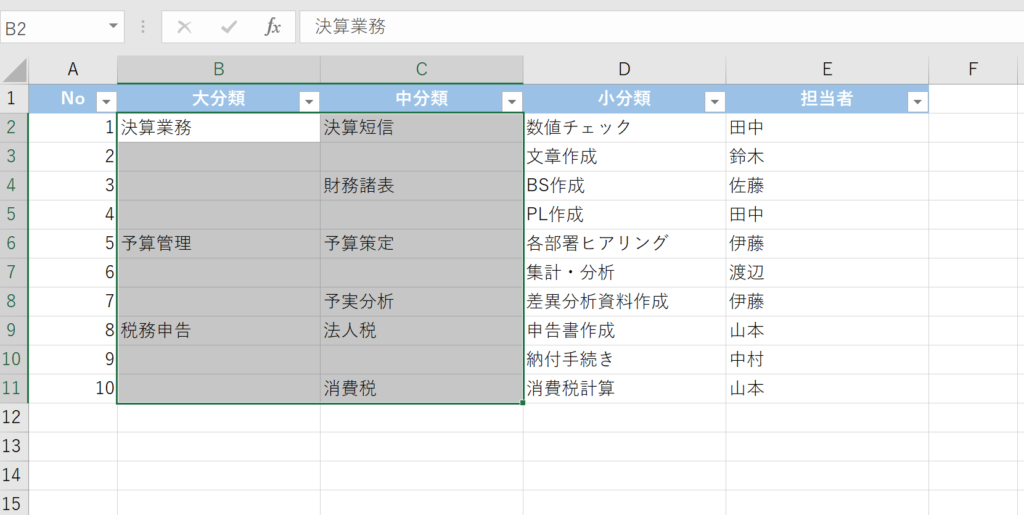Image resolution: width=1024 pixels, height=515 pixels.
Task: Click the Name Box showing B2
Action: (x=50, y=28)
